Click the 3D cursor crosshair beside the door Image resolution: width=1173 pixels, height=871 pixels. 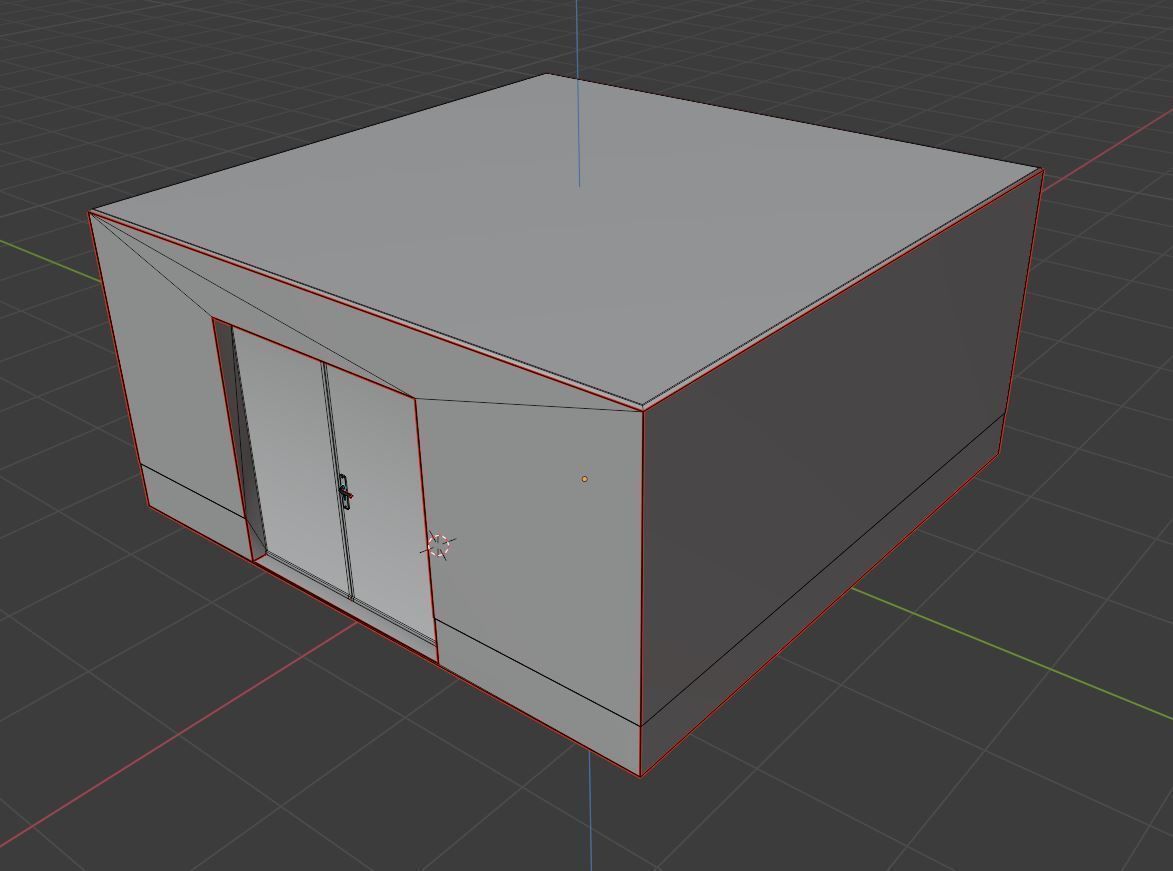(x=439, y=545)
